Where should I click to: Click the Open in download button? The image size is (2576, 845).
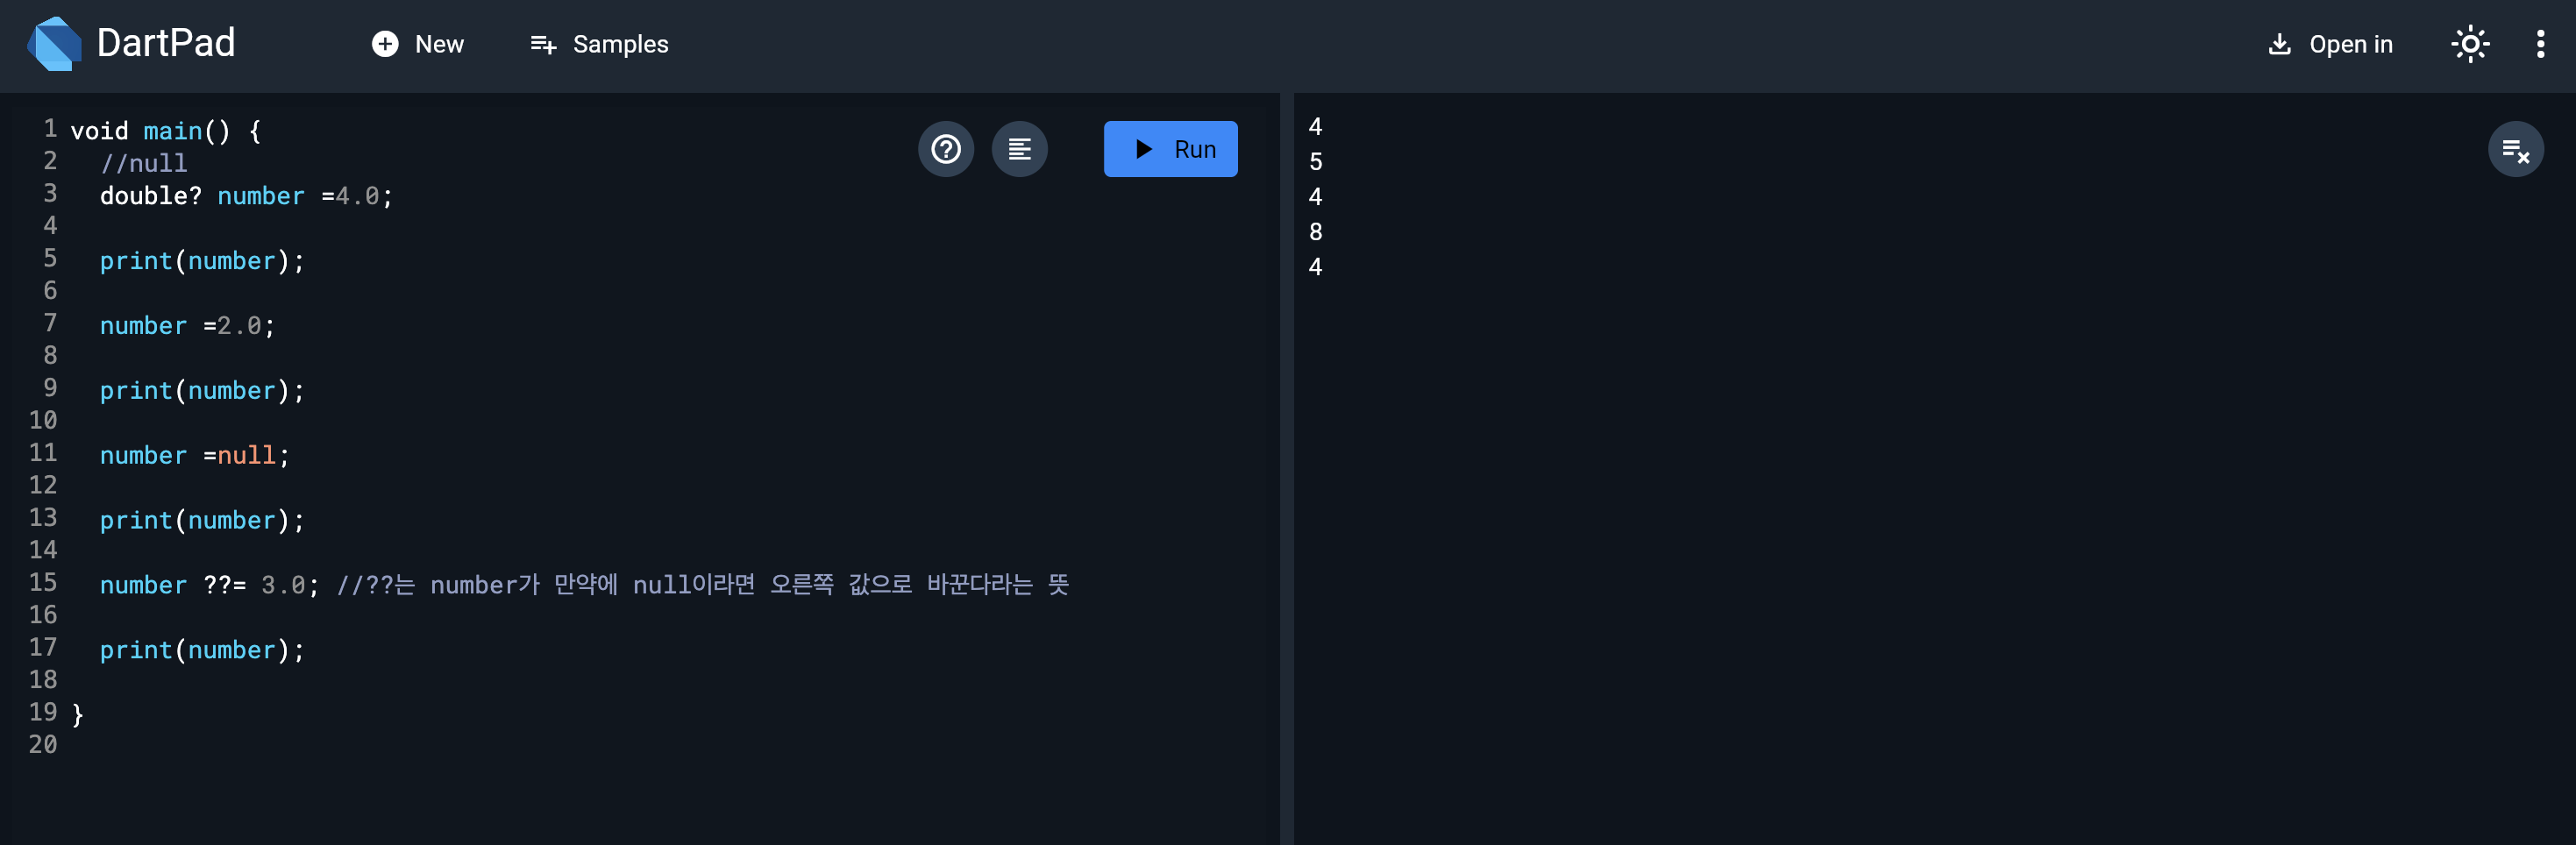point(2330,44)
